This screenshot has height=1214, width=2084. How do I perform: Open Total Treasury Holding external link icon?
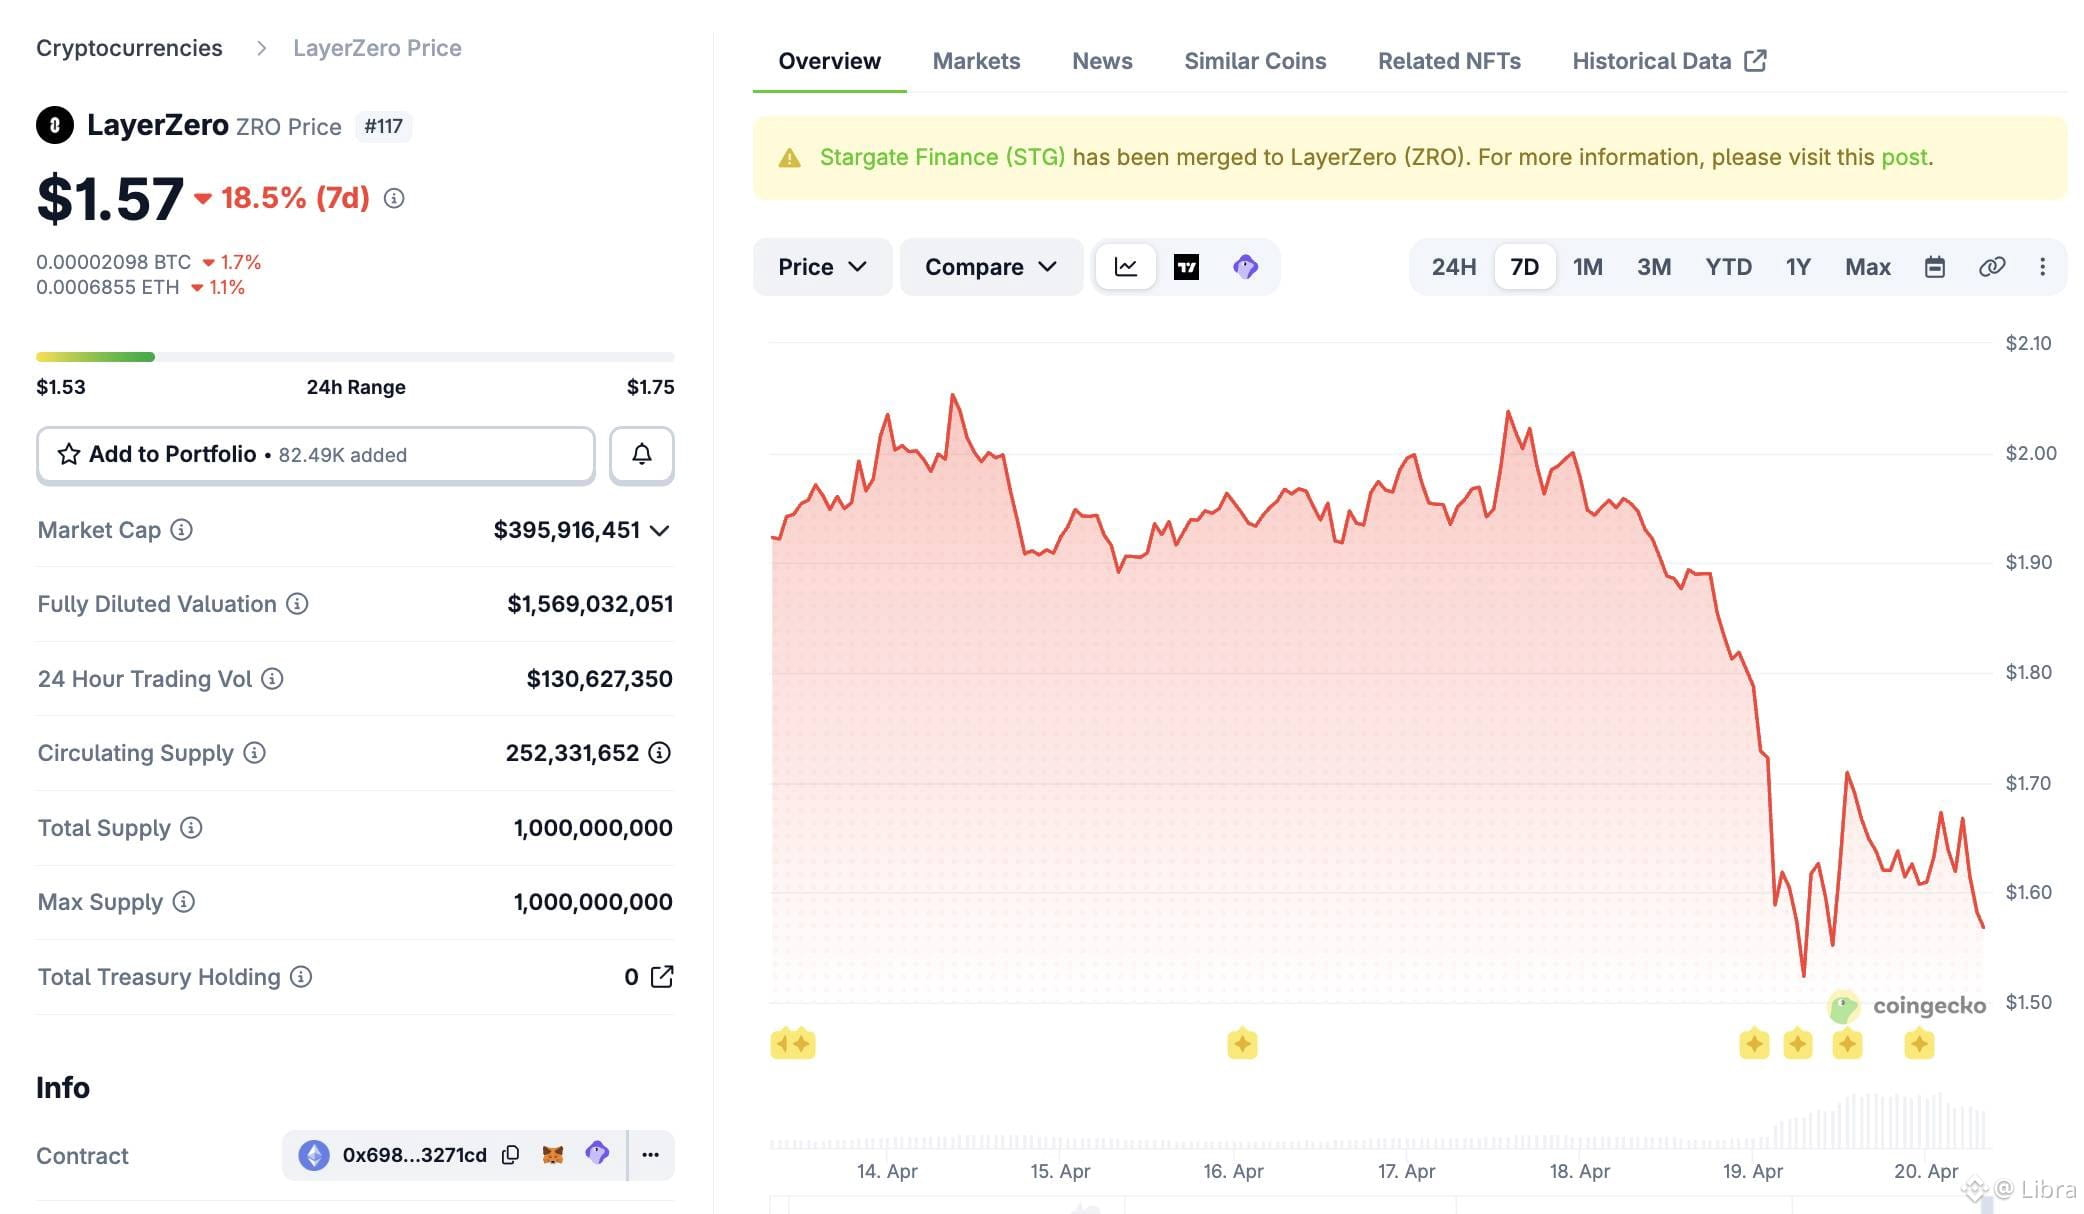click(x=662, y=977)
